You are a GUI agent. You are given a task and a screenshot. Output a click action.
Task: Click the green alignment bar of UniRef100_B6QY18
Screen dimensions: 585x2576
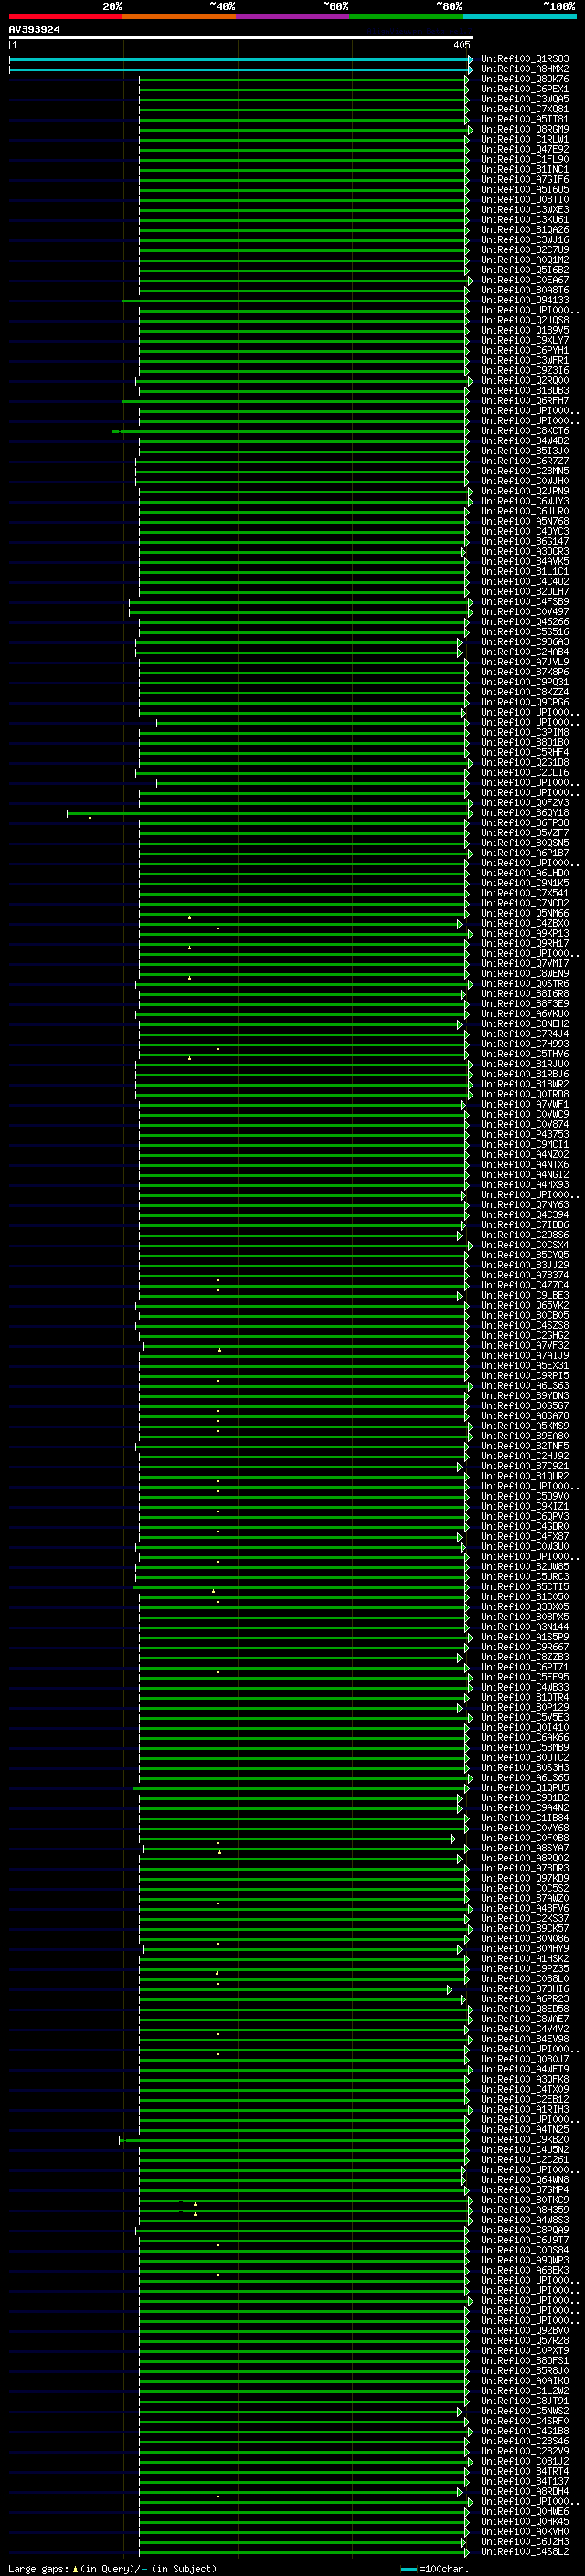(x=269, y=813)
